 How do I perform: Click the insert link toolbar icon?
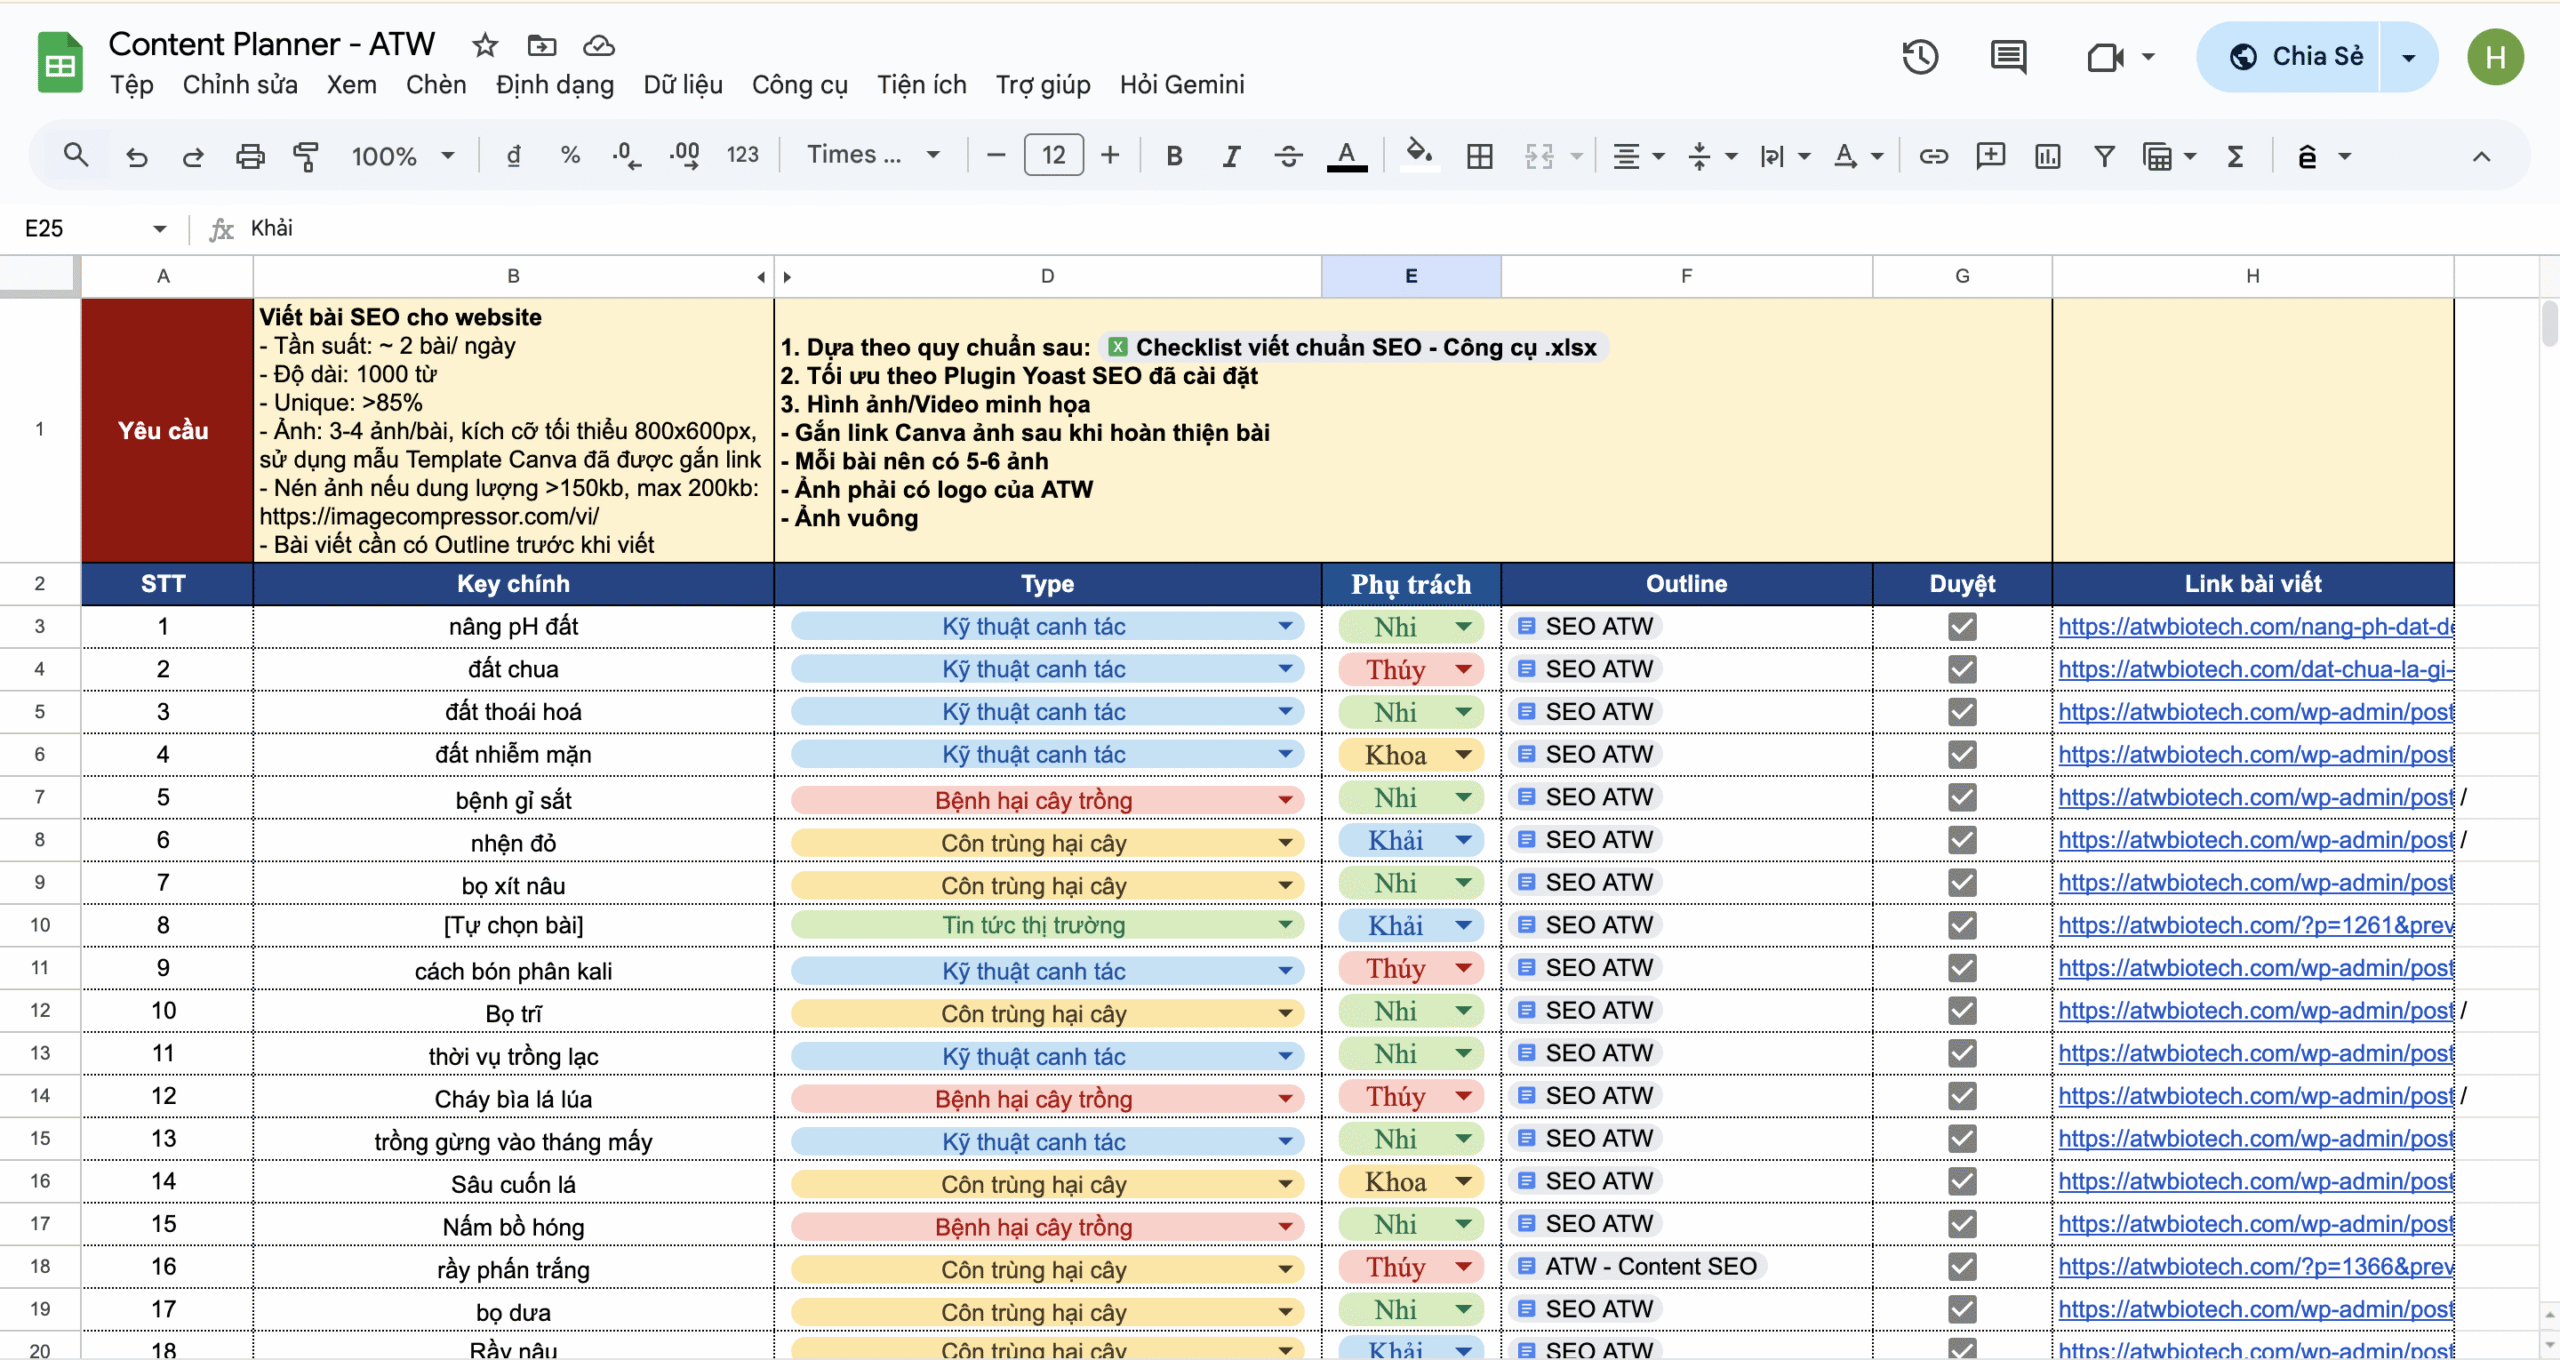[1933, 156]
